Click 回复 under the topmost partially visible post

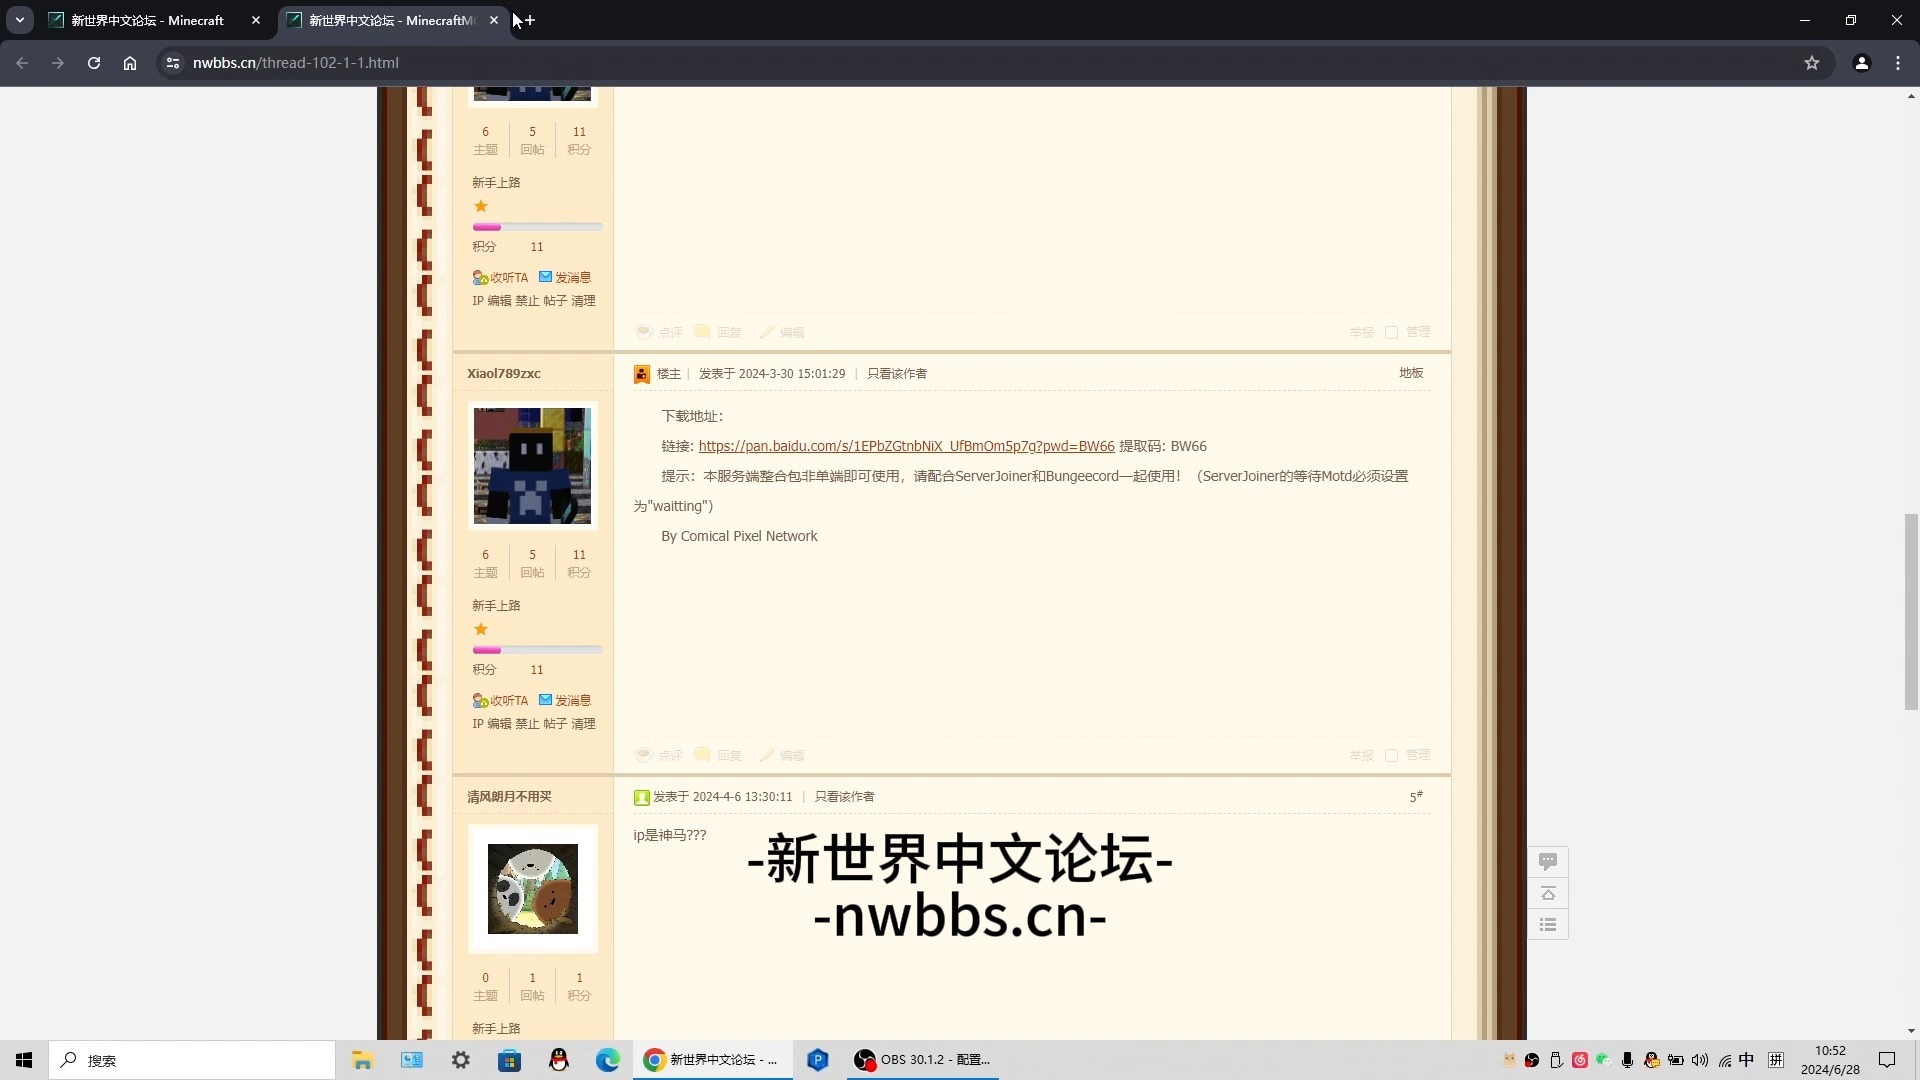pos(719,332)
